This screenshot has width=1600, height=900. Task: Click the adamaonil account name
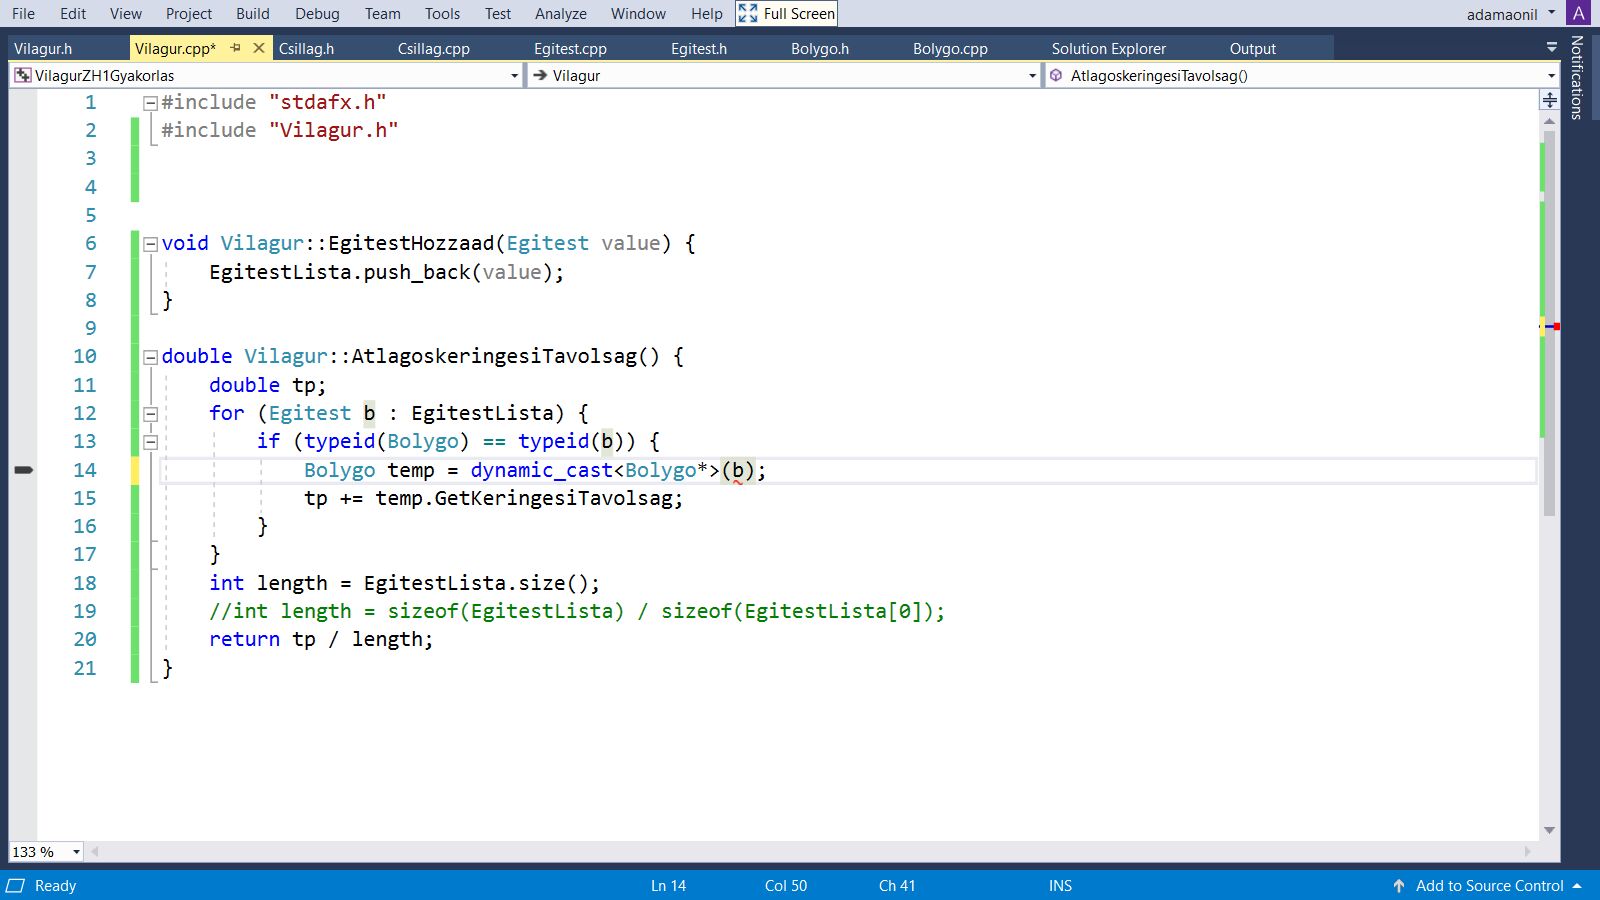(x=1501, y=14)
